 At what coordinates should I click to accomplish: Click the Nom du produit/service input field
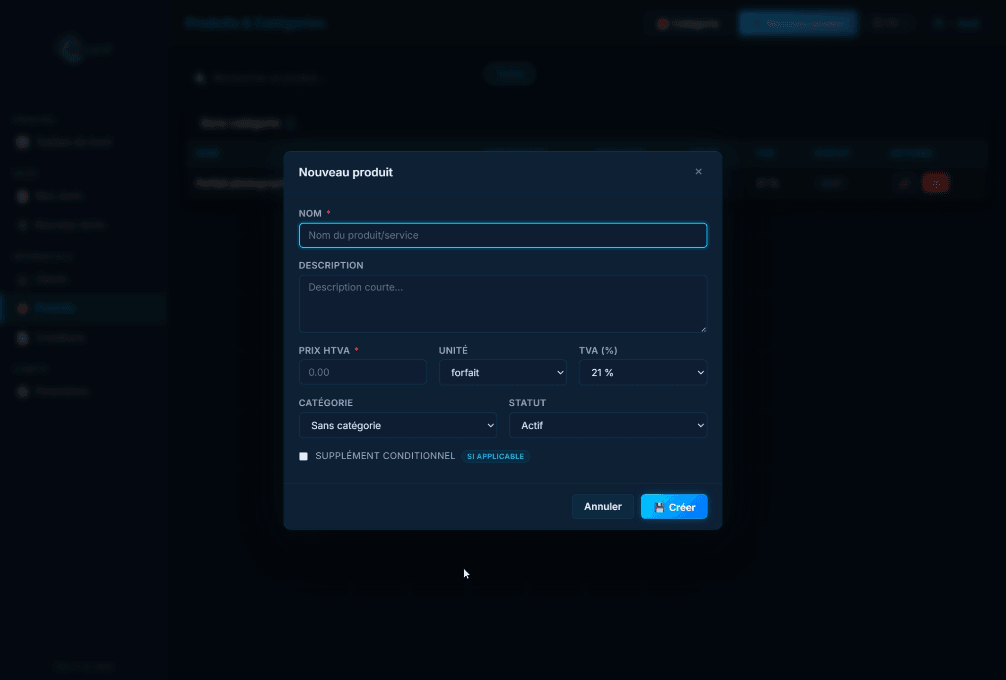coord(502,235)
